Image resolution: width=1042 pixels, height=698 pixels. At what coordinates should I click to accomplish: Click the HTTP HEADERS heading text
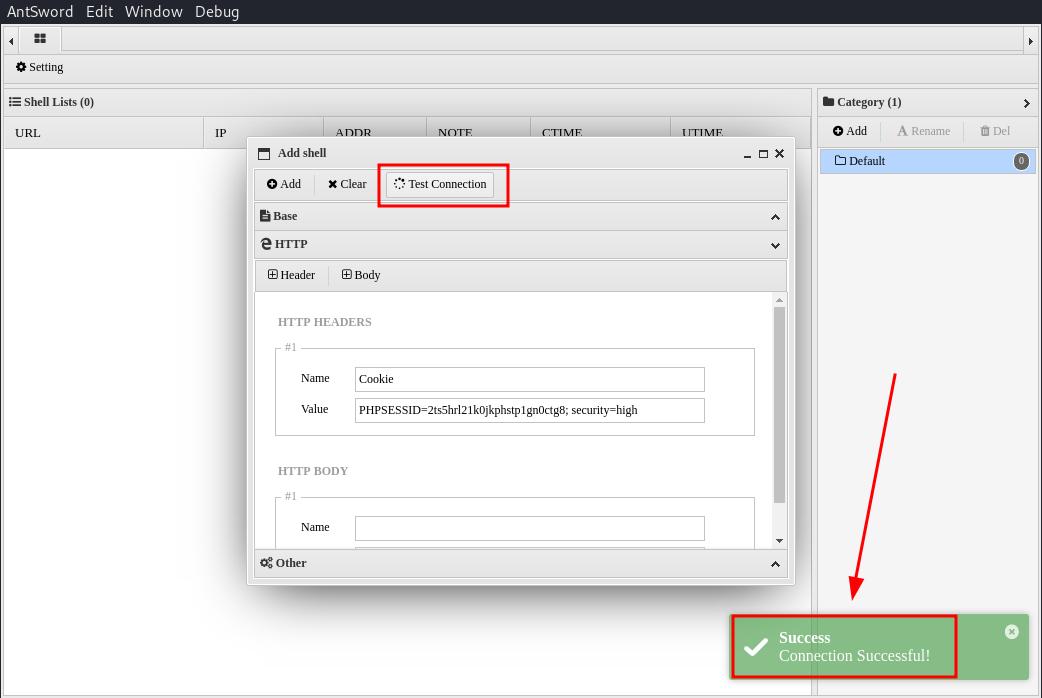point(324,322)
